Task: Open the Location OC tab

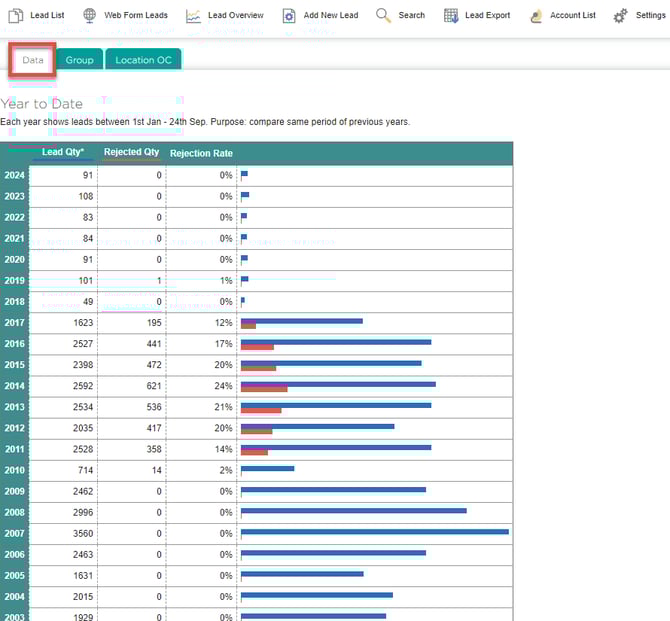Action: (x=143, y=60)
